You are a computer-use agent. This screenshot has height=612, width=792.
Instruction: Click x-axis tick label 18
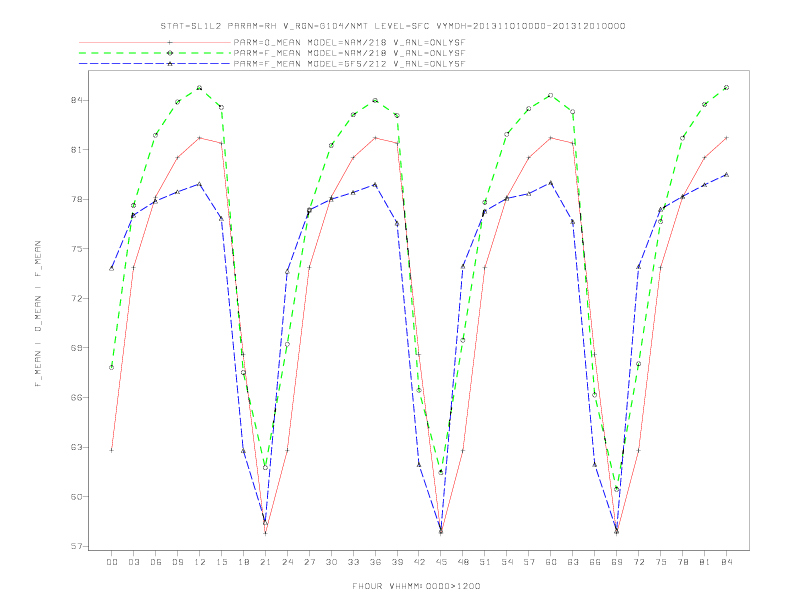[243, 562]
